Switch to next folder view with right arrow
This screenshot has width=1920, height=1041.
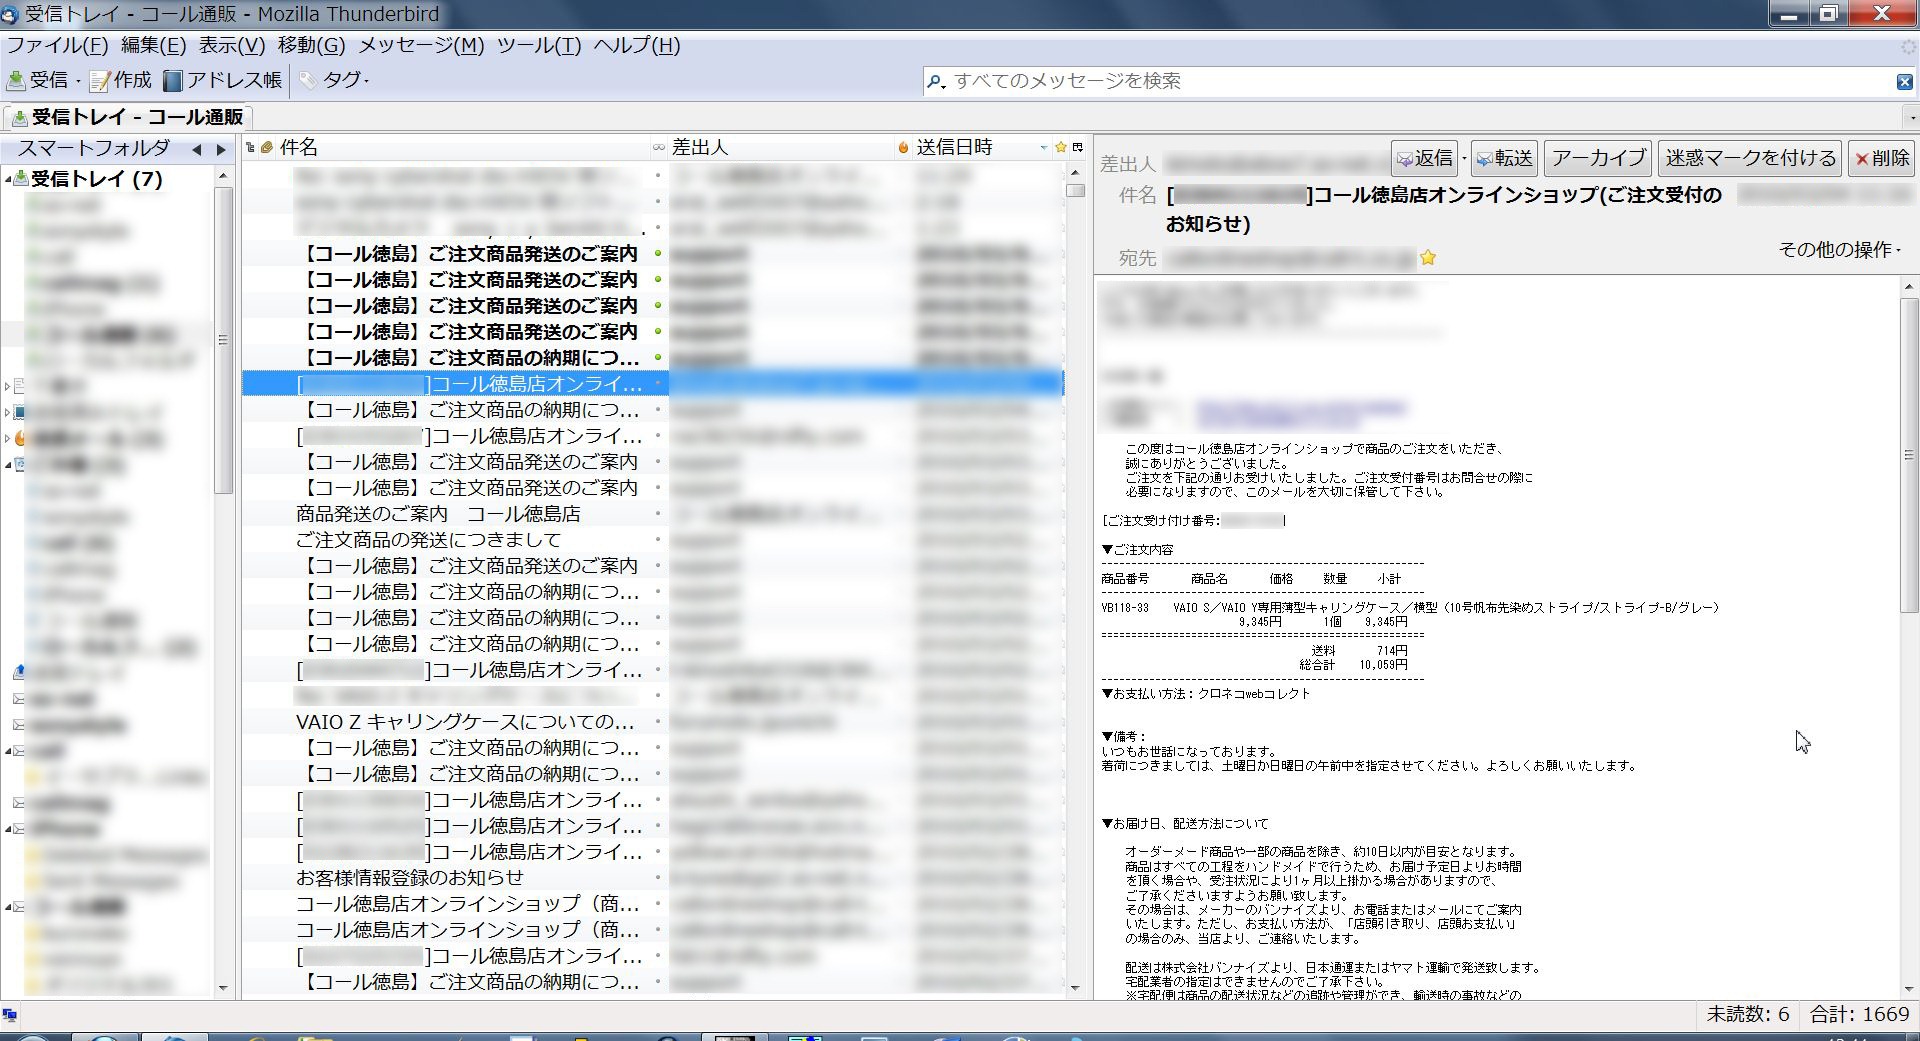tap(222, 149)
